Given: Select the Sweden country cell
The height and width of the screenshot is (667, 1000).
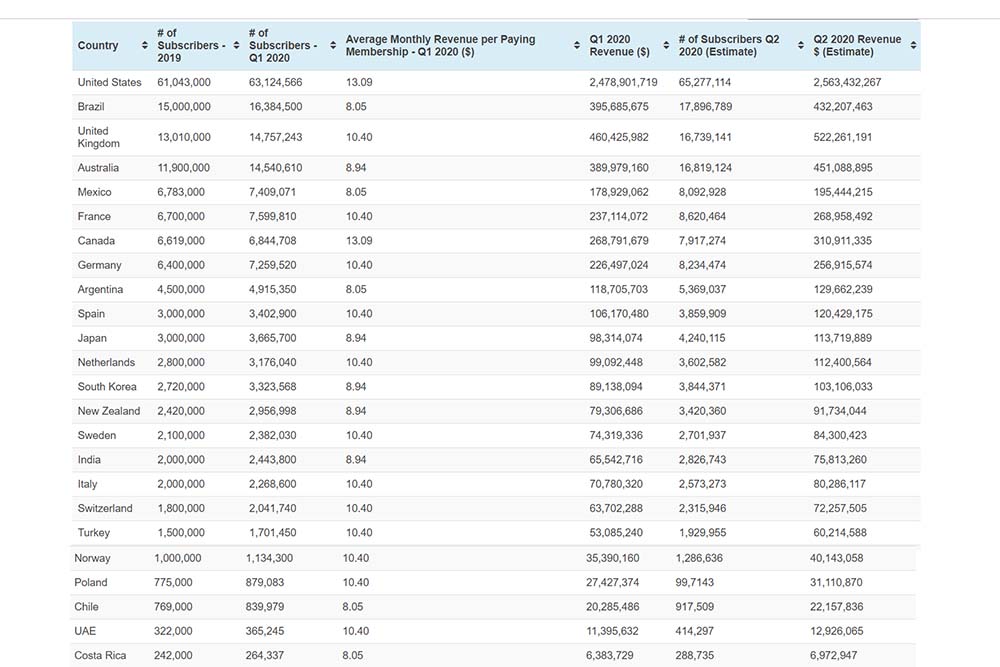Looking at the screenshot, I should 97,435.
